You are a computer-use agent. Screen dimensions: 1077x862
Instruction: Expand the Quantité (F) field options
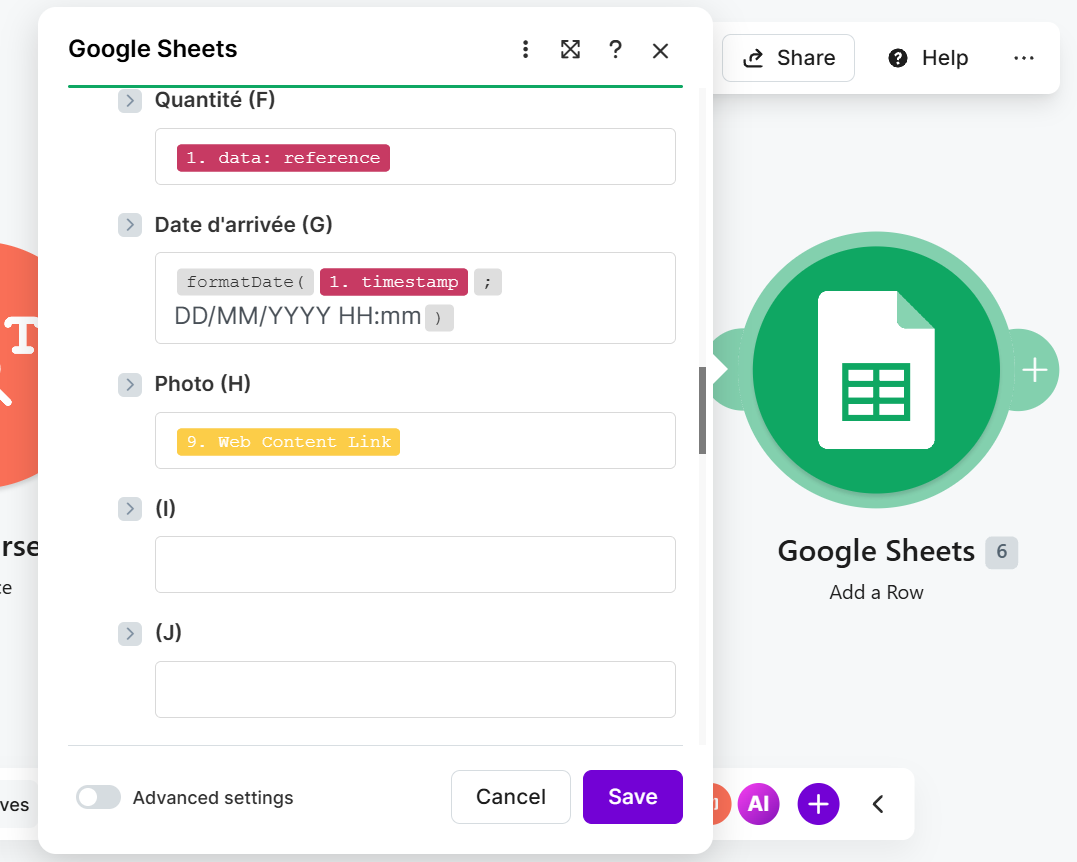[x=130, y=100]
